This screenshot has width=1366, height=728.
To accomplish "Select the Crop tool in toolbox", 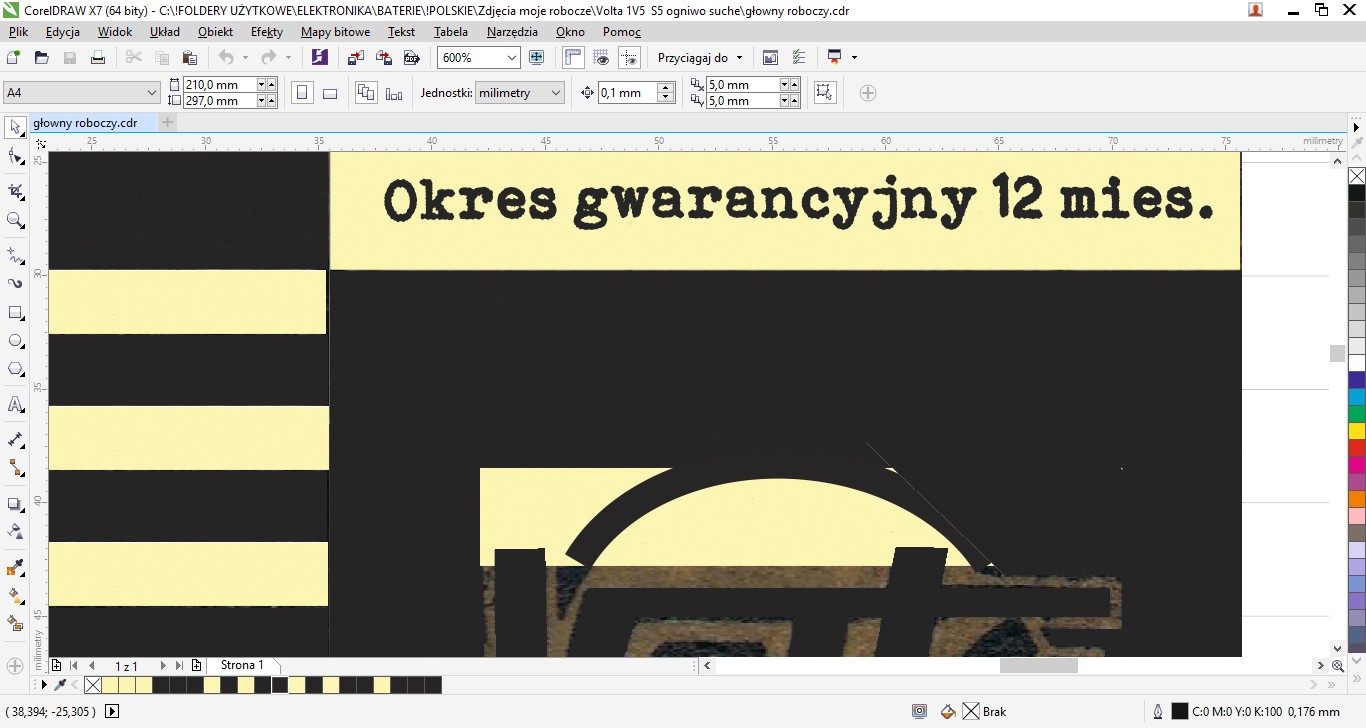I will pos(15,191).
